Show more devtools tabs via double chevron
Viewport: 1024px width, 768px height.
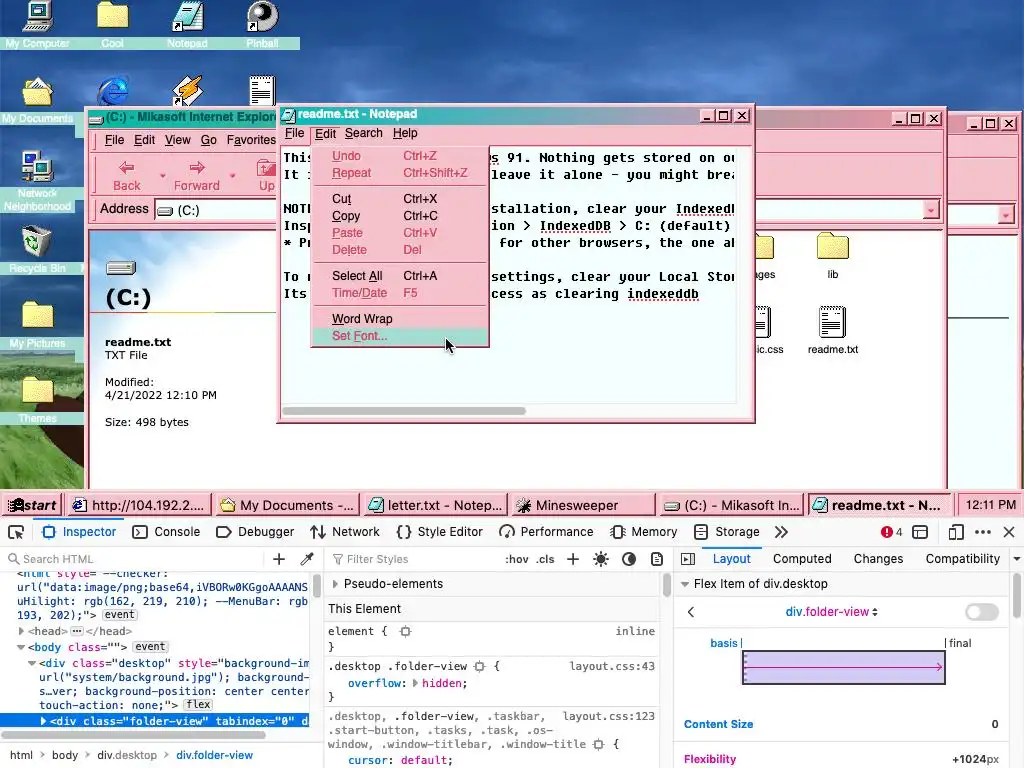(781, 532)
